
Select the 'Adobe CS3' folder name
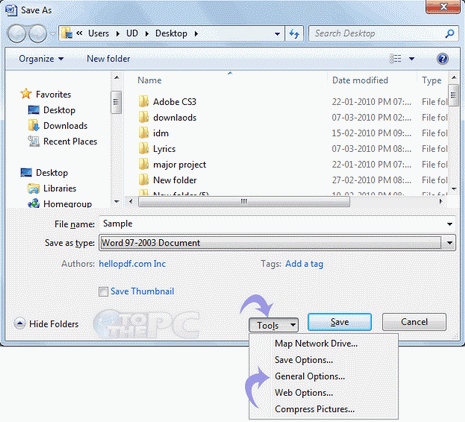click(x=175, y=102)
